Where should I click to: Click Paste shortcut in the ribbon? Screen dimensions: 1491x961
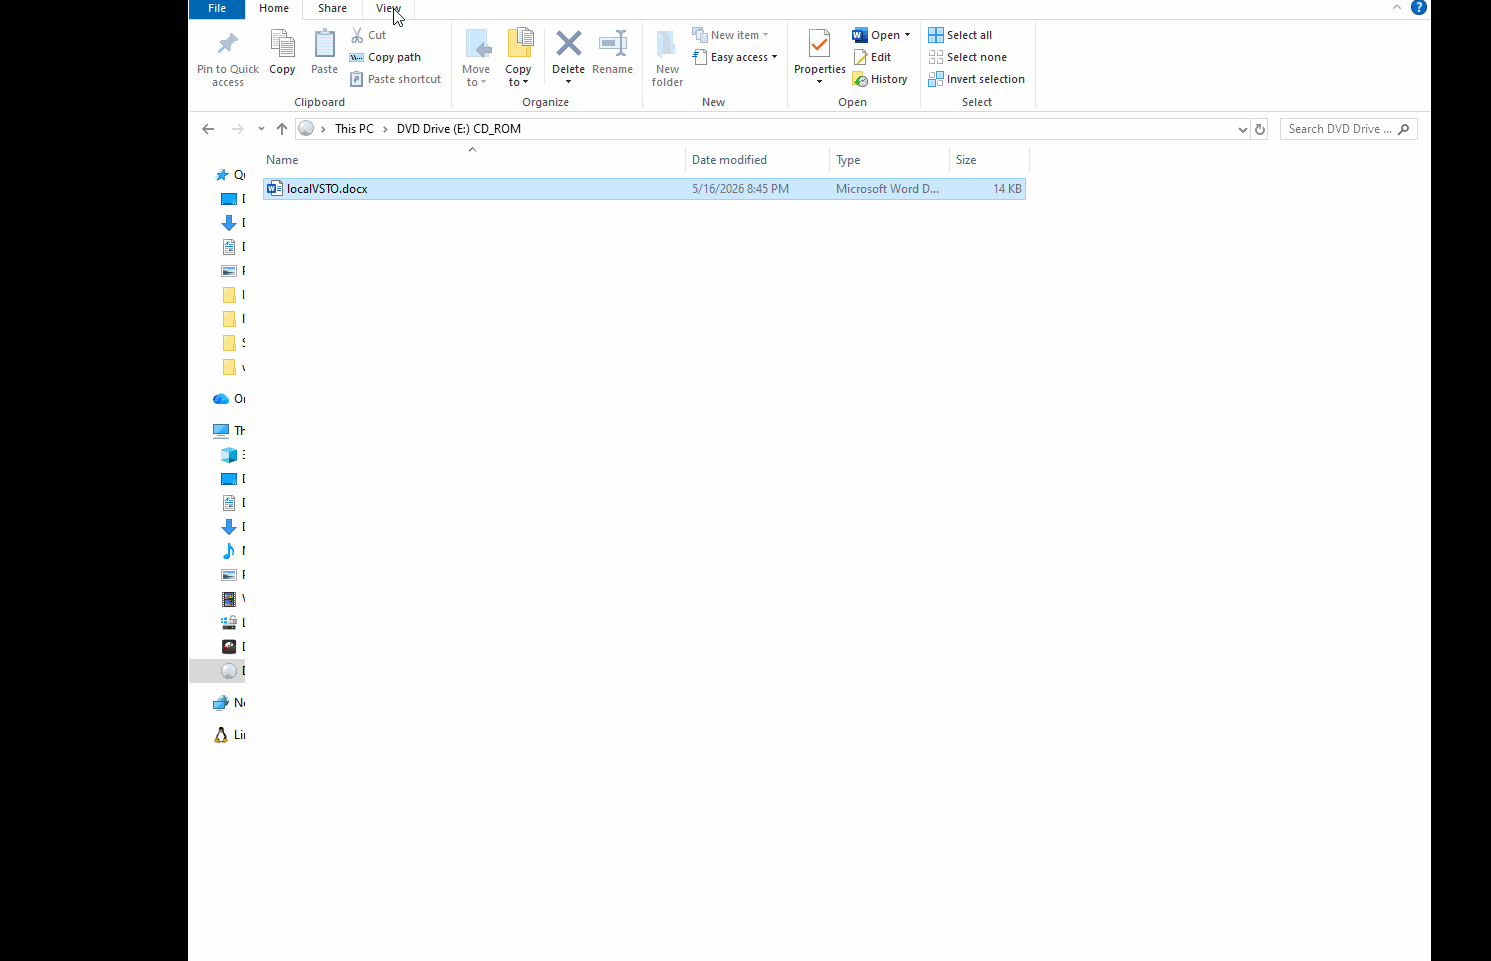(395, 79)
